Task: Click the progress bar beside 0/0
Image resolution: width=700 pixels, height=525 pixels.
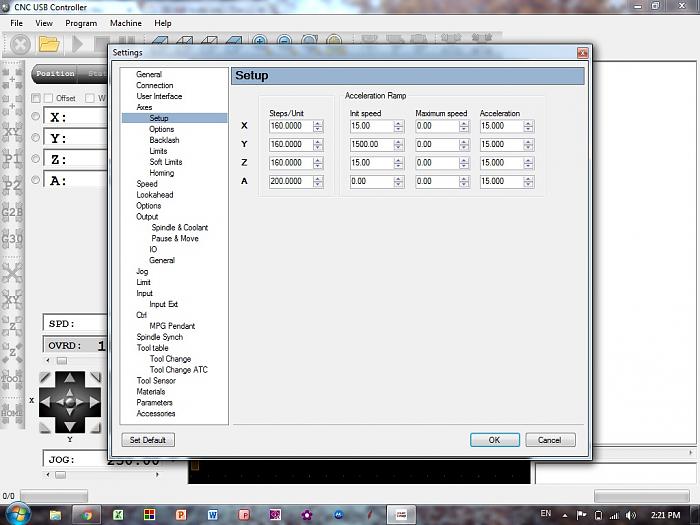Action: tap(54, 496)
